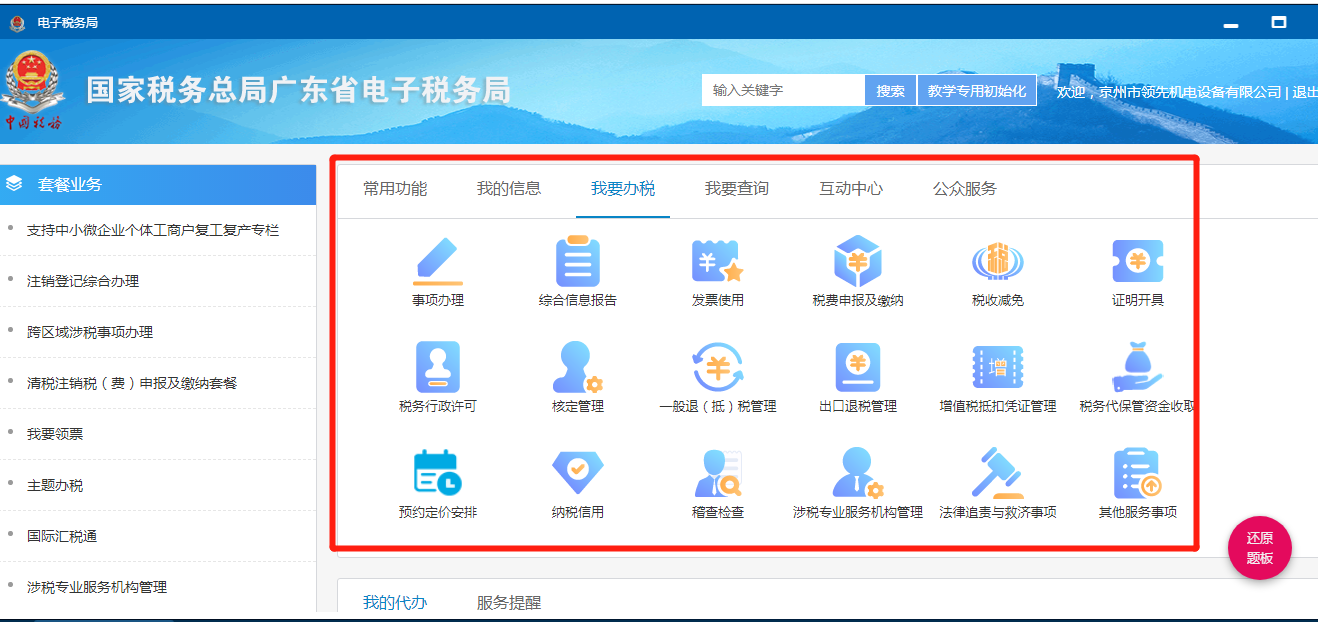The width and height of the screenshot is (1318, 622).
Task: Open the 发票使用 invoice icon
Action: pos(718,262)
